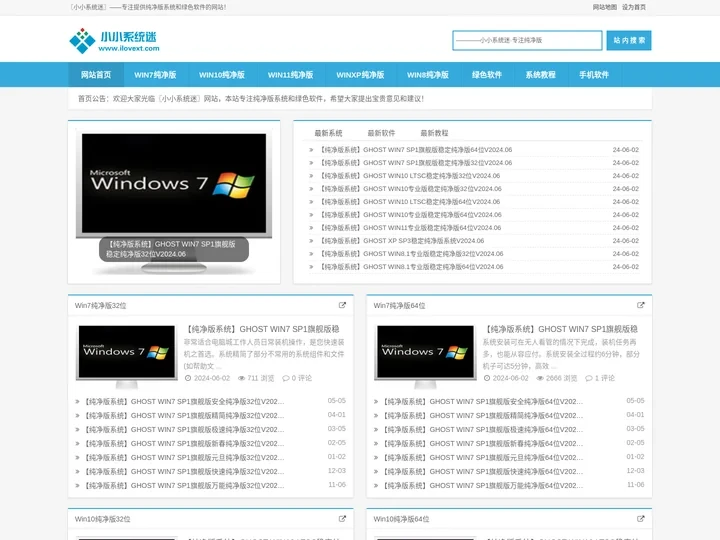The width and height of the screenshot is (720, 540).
Task: Open GHOST WIN8.1专业版稳定纯净版64位V2024.06
Action: [411, 267]
